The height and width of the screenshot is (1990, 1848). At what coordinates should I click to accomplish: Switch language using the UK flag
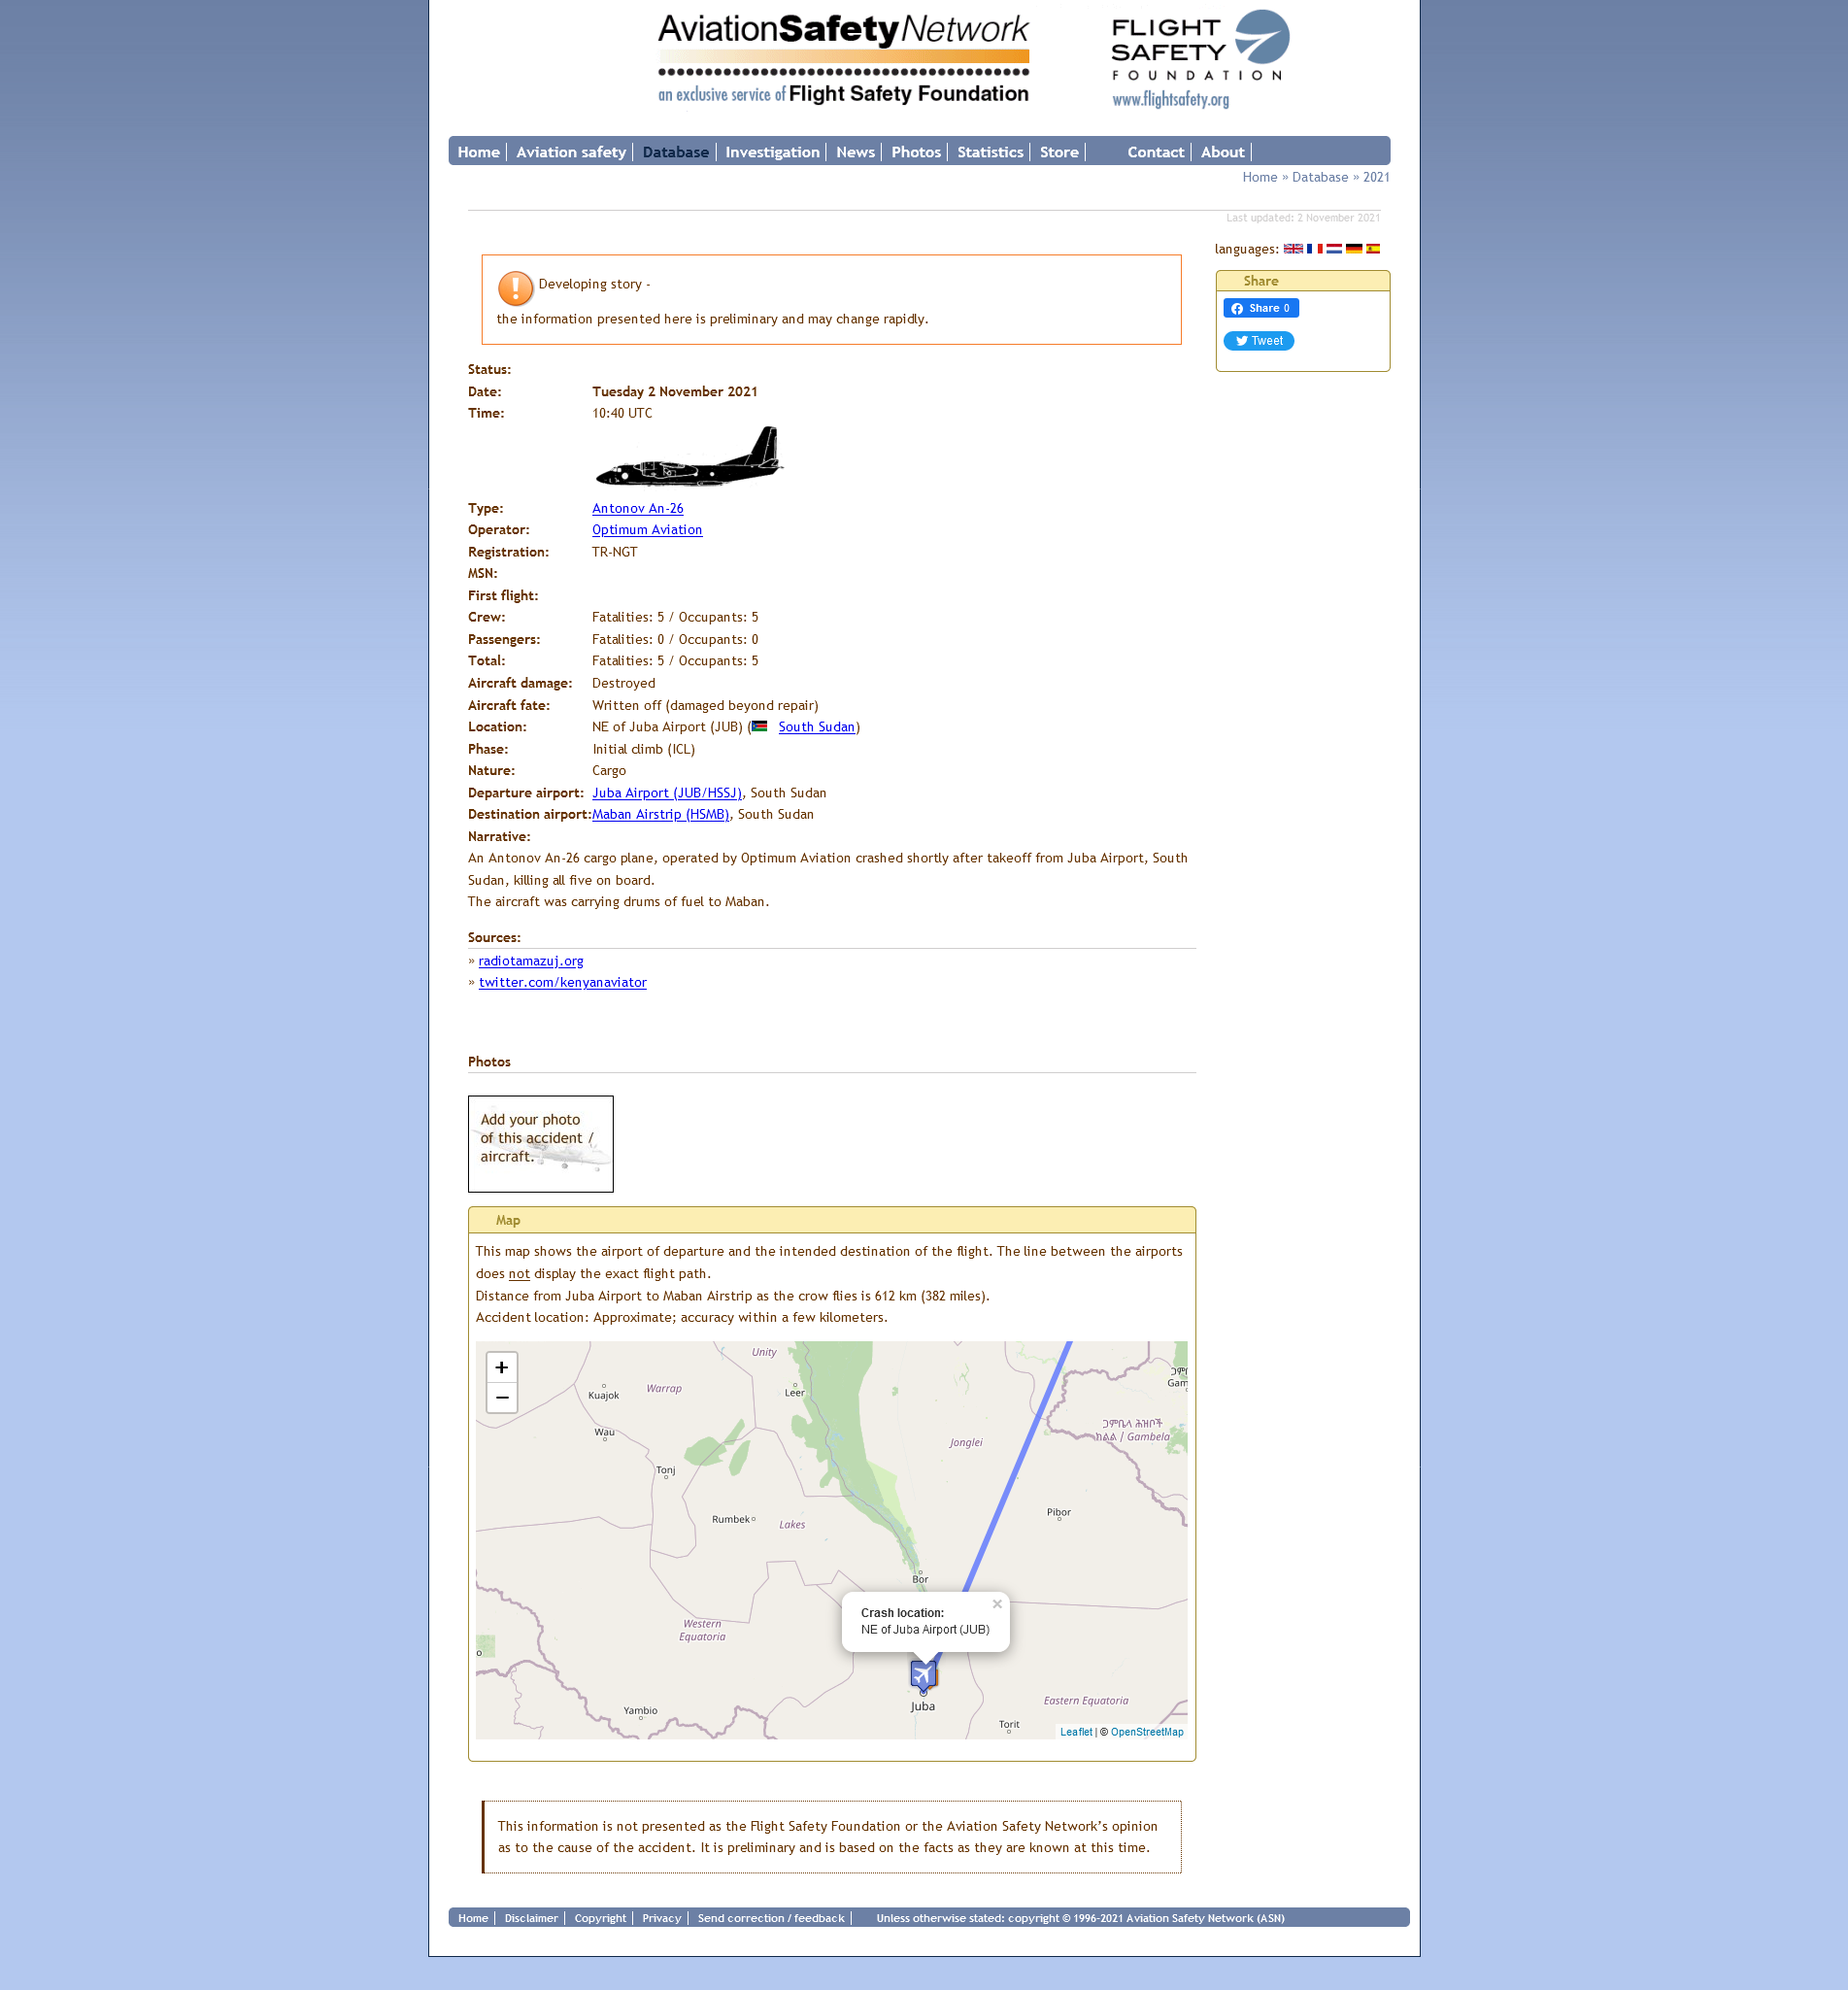[x=1292, y=249]
